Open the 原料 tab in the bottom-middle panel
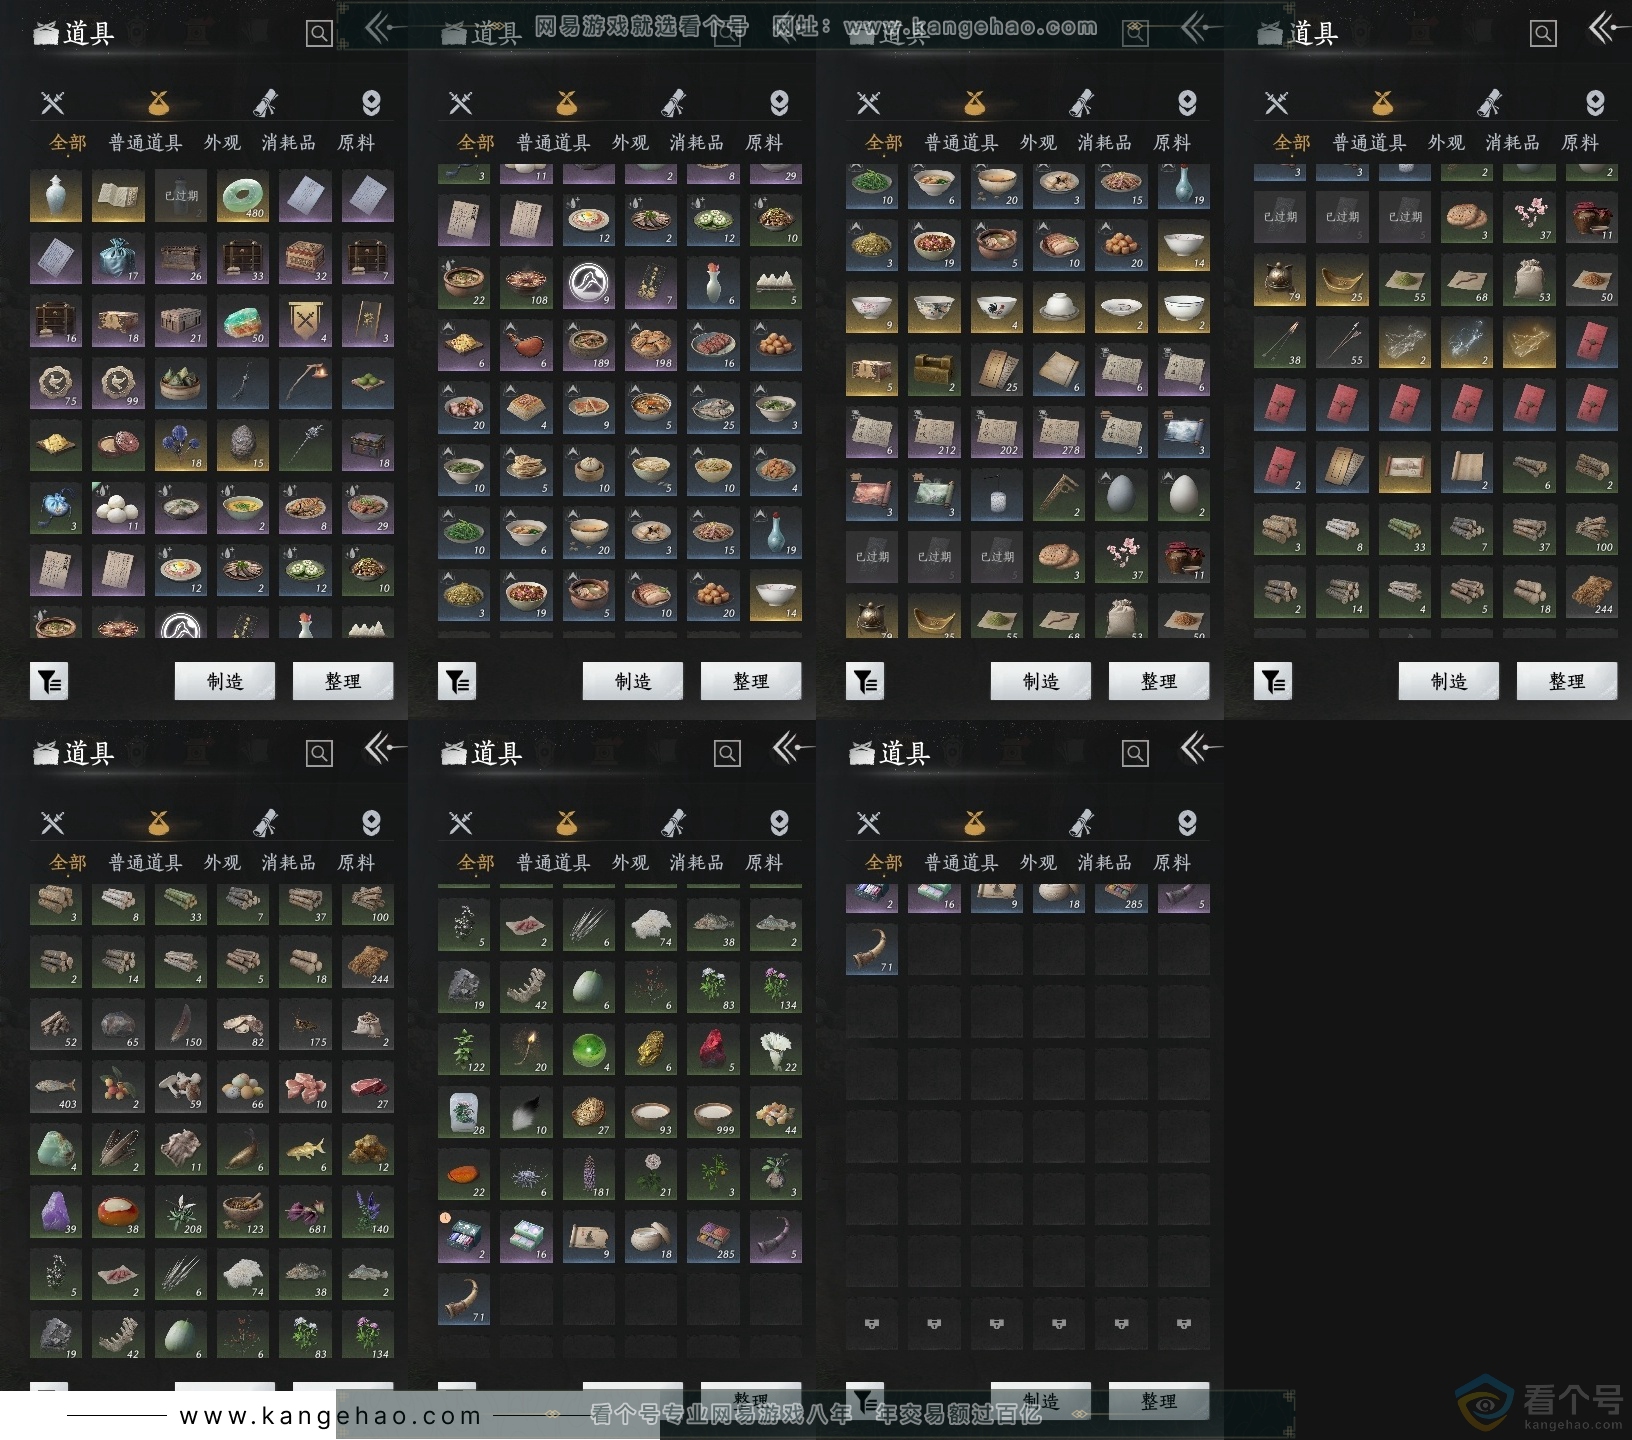 point(764,862)
